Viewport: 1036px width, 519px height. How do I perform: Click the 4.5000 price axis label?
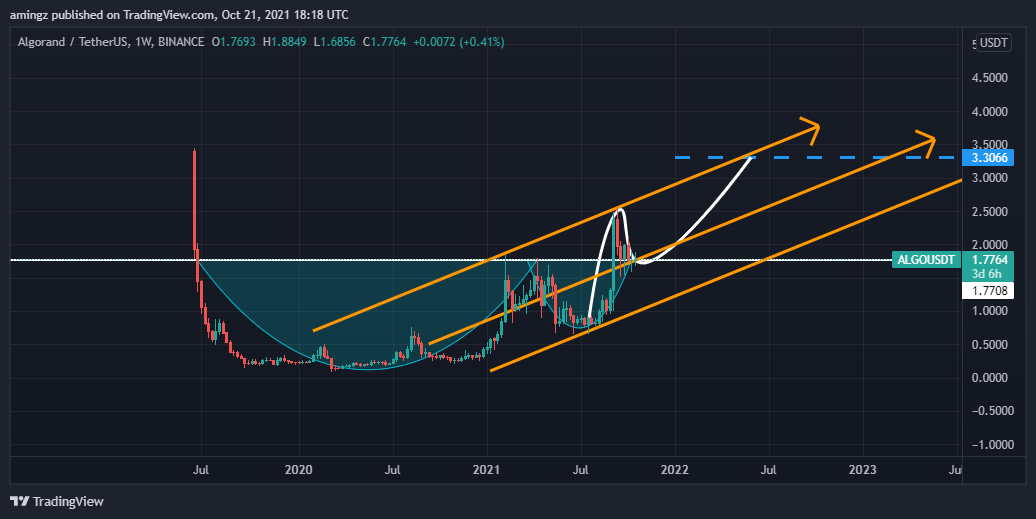tap(990, 78)
